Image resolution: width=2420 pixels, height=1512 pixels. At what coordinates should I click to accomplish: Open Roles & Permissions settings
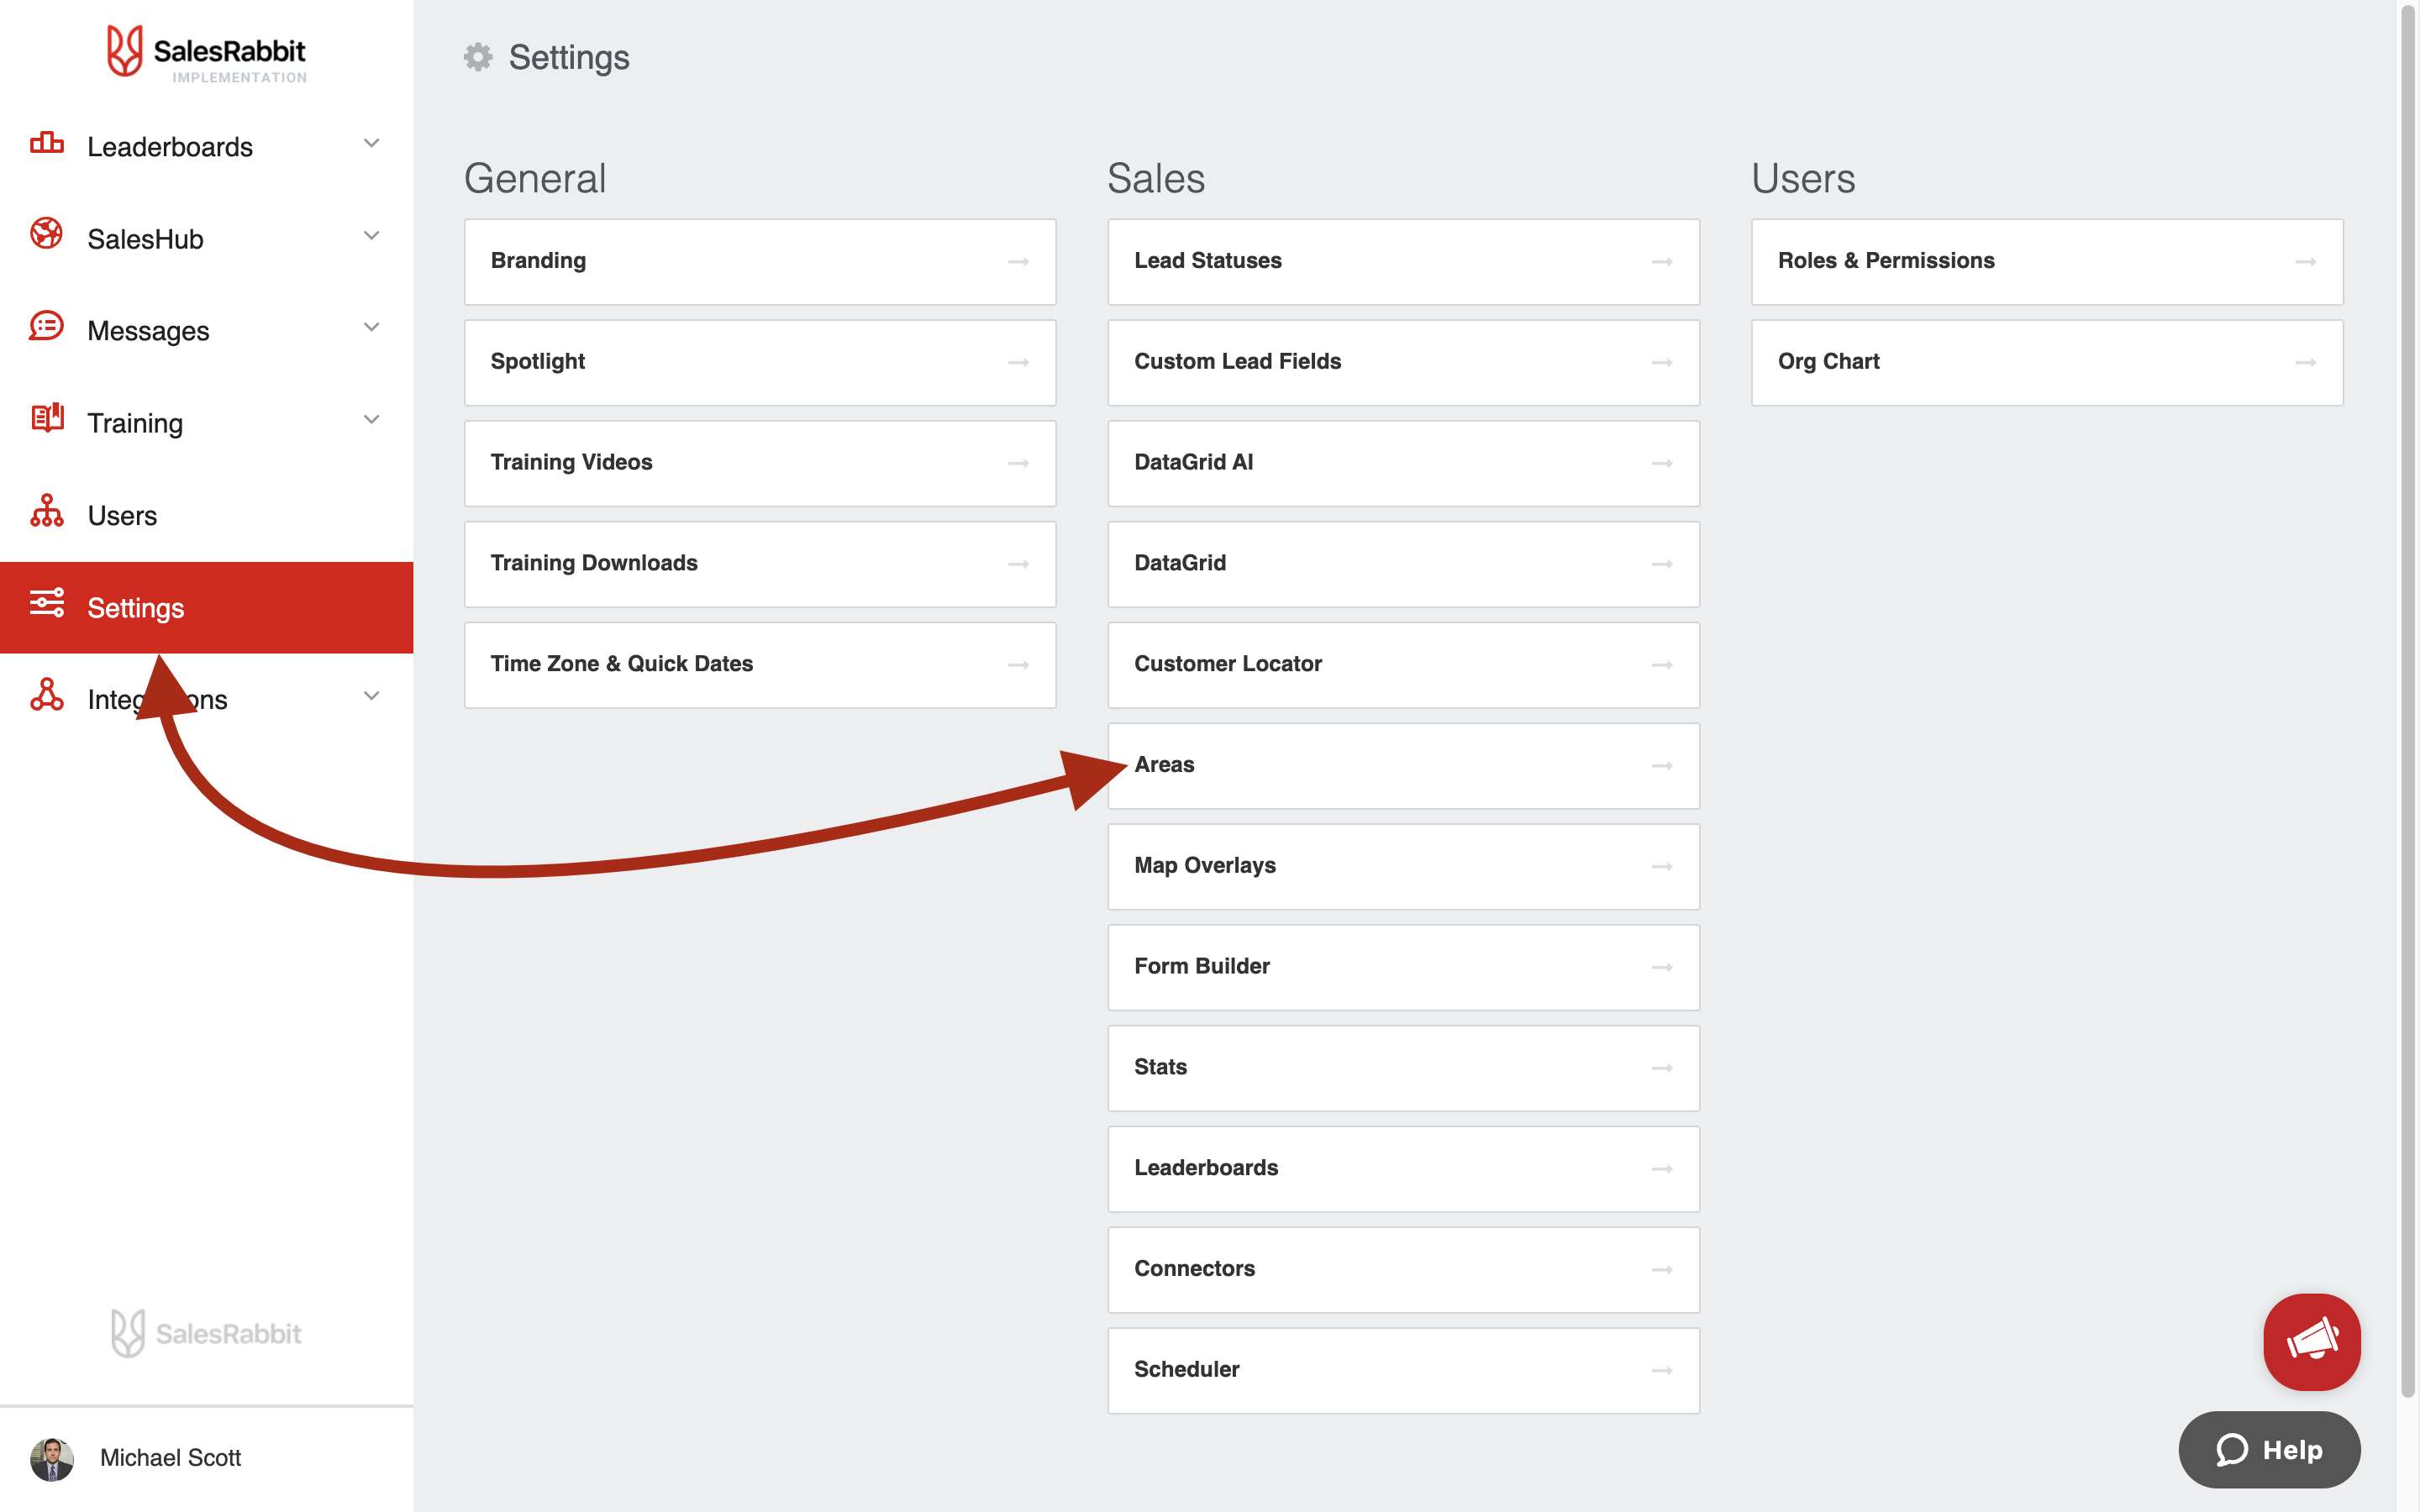pyautogui.click(x=2047, y=262)
